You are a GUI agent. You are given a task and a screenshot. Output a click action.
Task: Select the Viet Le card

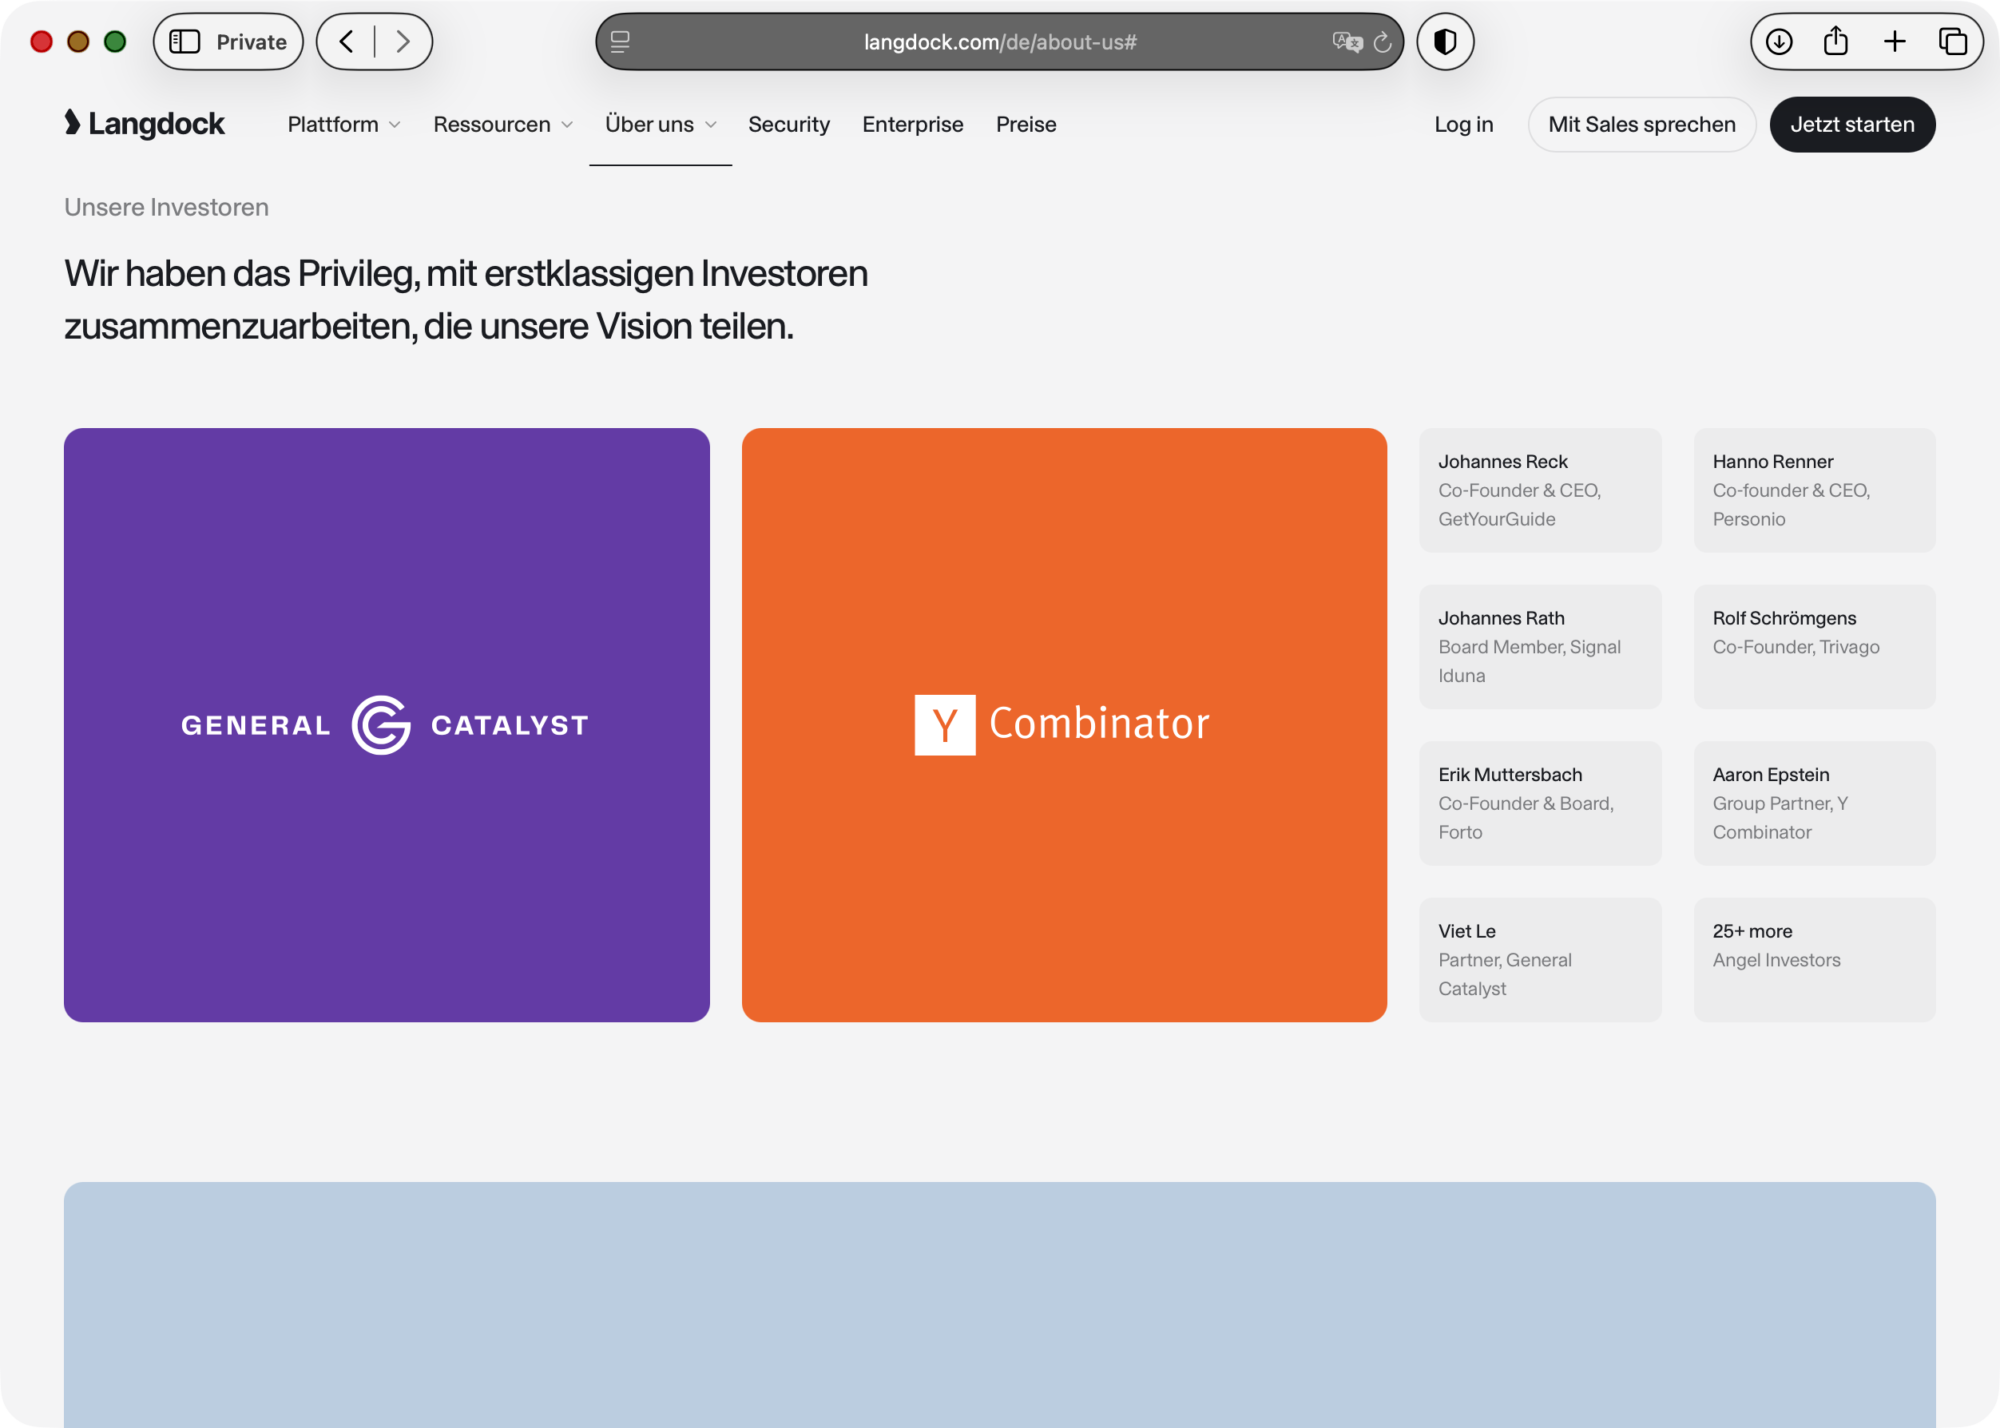pyautogui.click(x=1540, y=960)
